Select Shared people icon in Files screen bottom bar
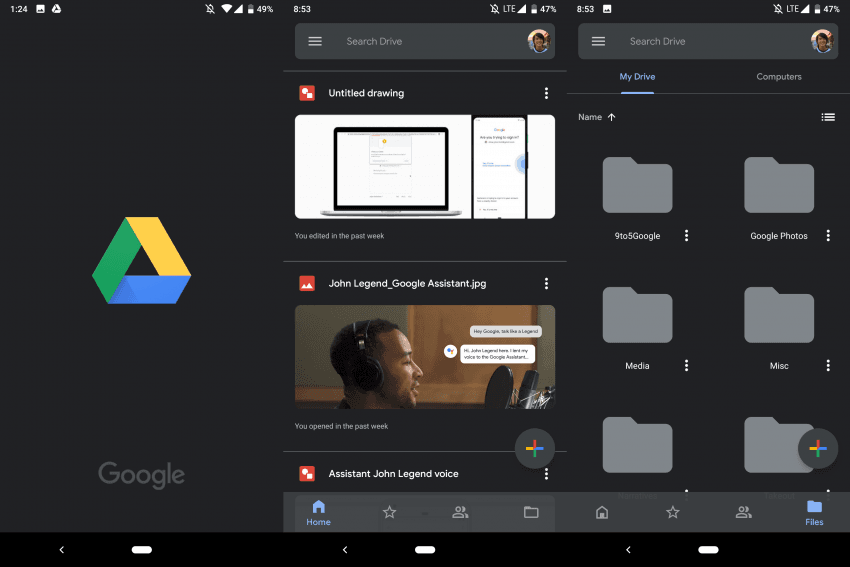Image resolution: width=850 pixels, height=567 pixels. pos(743,512)
